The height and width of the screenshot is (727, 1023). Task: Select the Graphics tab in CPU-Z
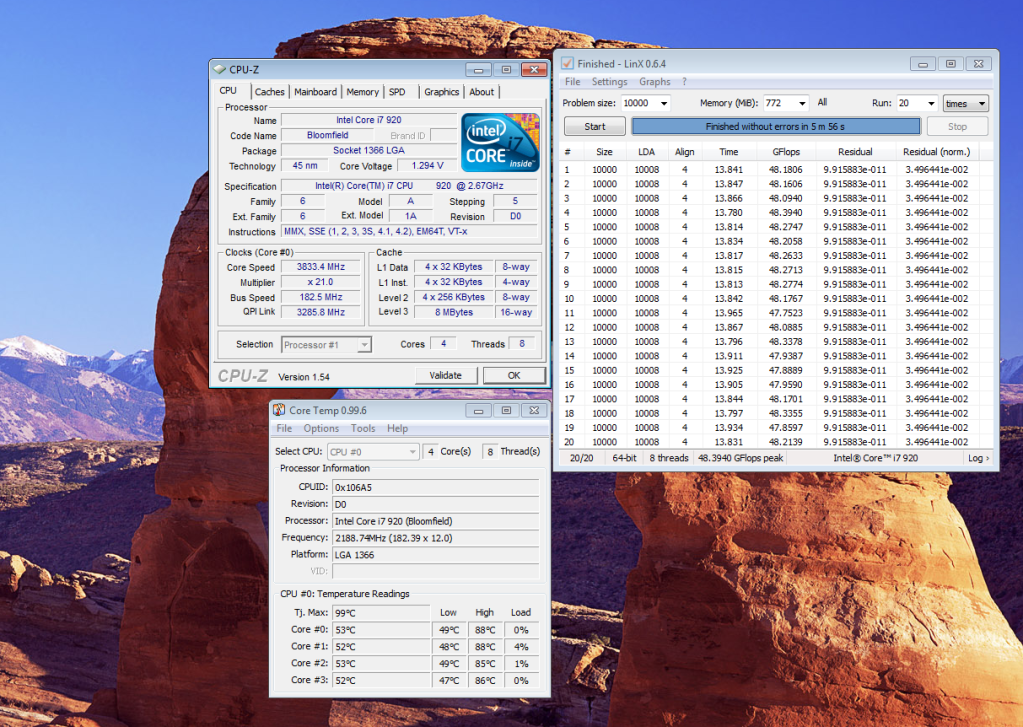441,92
